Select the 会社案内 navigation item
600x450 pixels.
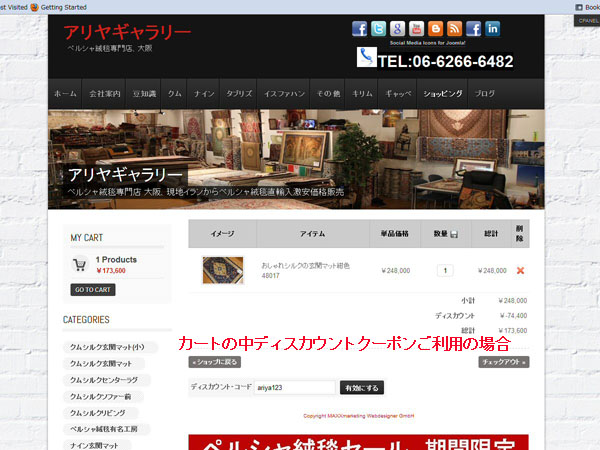click(105, 93)
